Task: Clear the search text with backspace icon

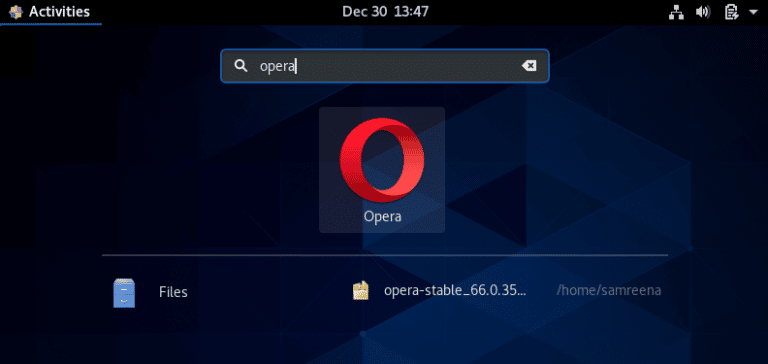Action: click(529, 66)
